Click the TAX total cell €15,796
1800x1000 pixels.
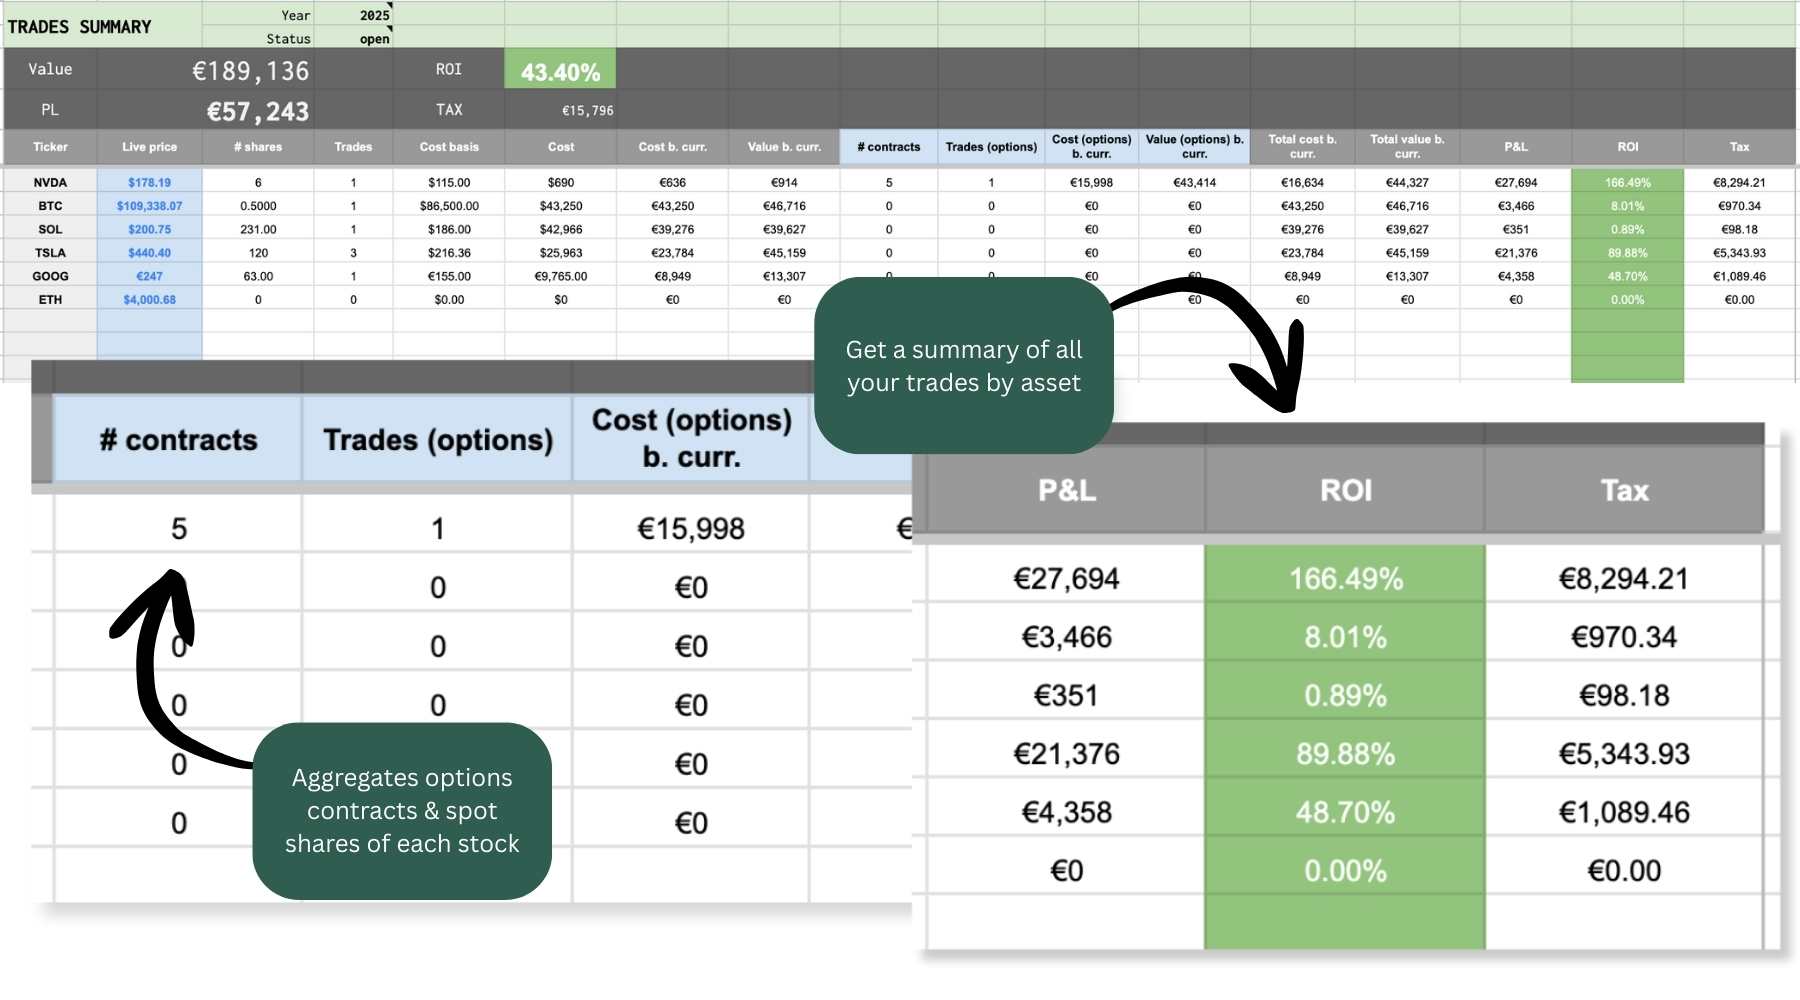tap(587, 111)
